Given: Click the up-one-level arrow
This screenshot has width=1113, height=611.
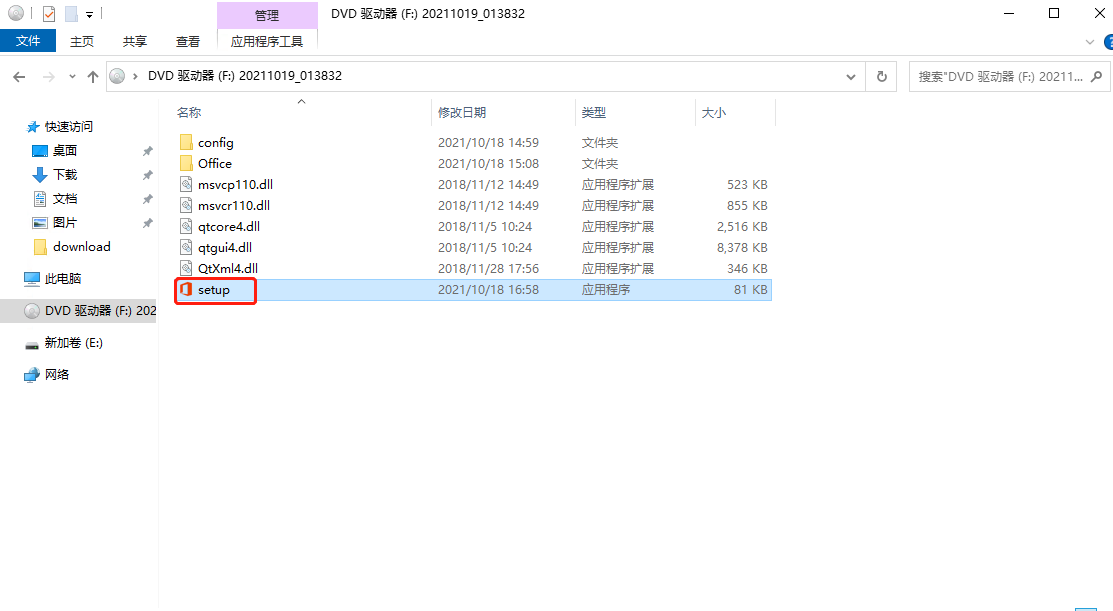Looking at the screenshot, I should click(92, 75).
